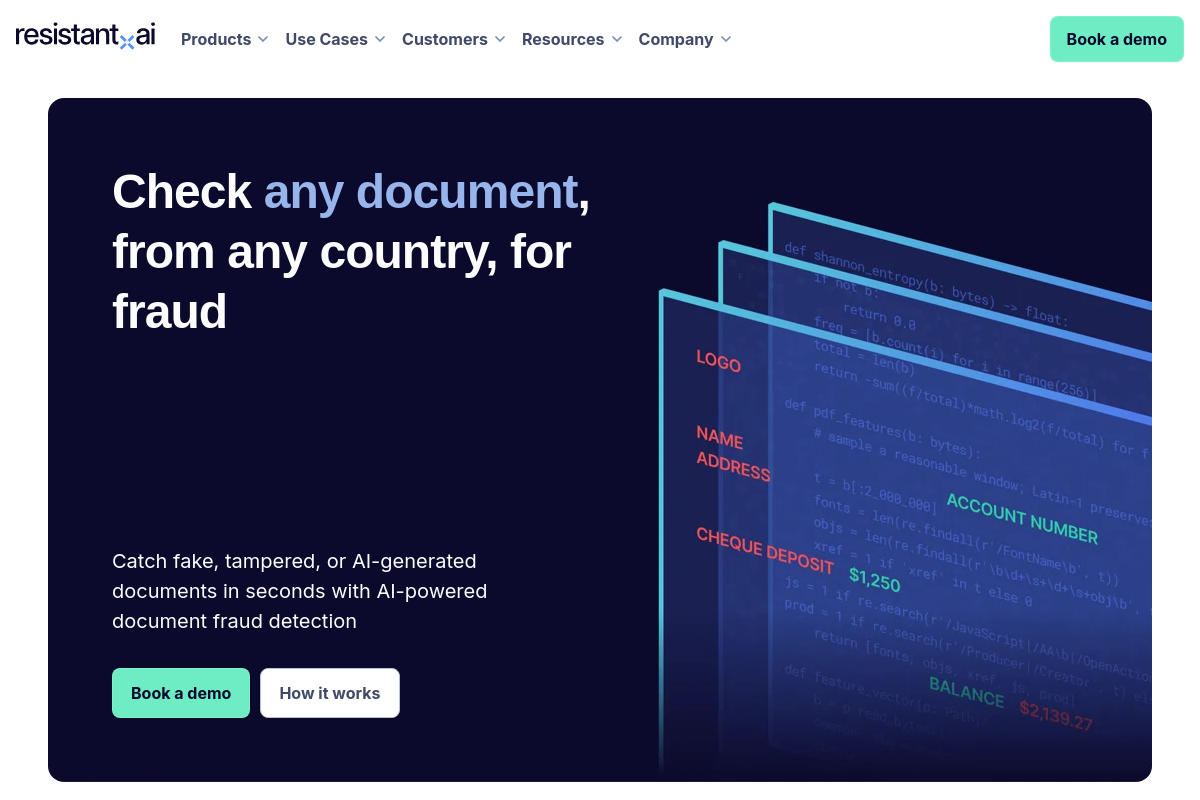The image size is (1200, 800).
Task: Expand the Products chevron arrow
Action: (x=262, y=39)
